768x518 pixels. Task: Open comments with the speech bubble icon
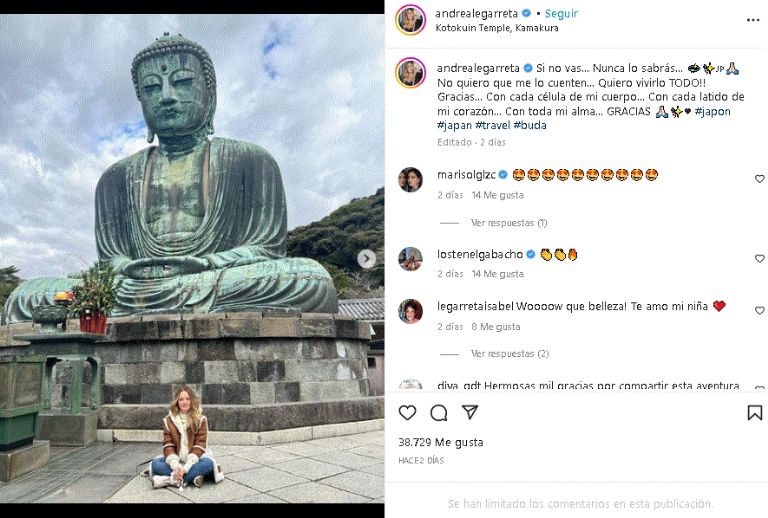click(438, 413)
